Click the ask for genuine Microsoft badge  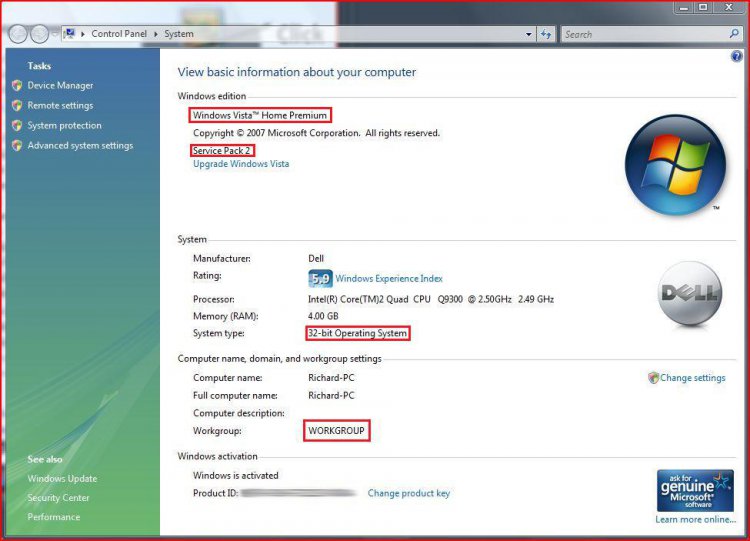point(695,491)
